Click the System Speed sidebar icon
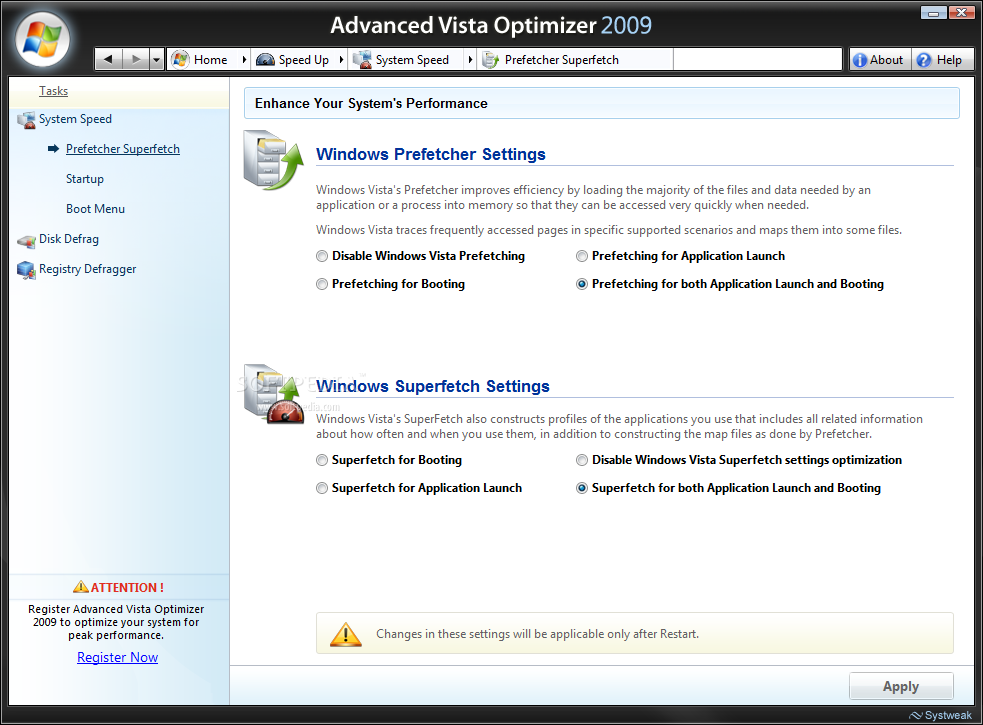 click(x=26, y=120)
